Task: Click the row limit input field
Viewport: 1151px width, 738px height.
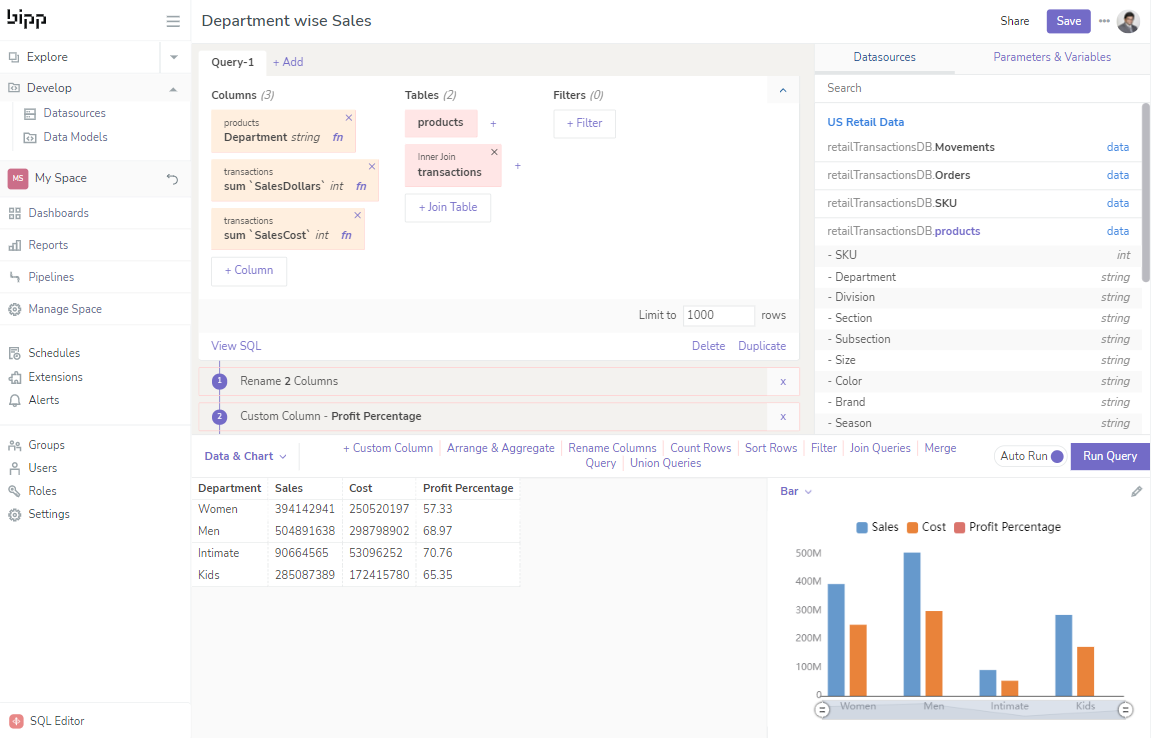Action: (x=718, y=315)
